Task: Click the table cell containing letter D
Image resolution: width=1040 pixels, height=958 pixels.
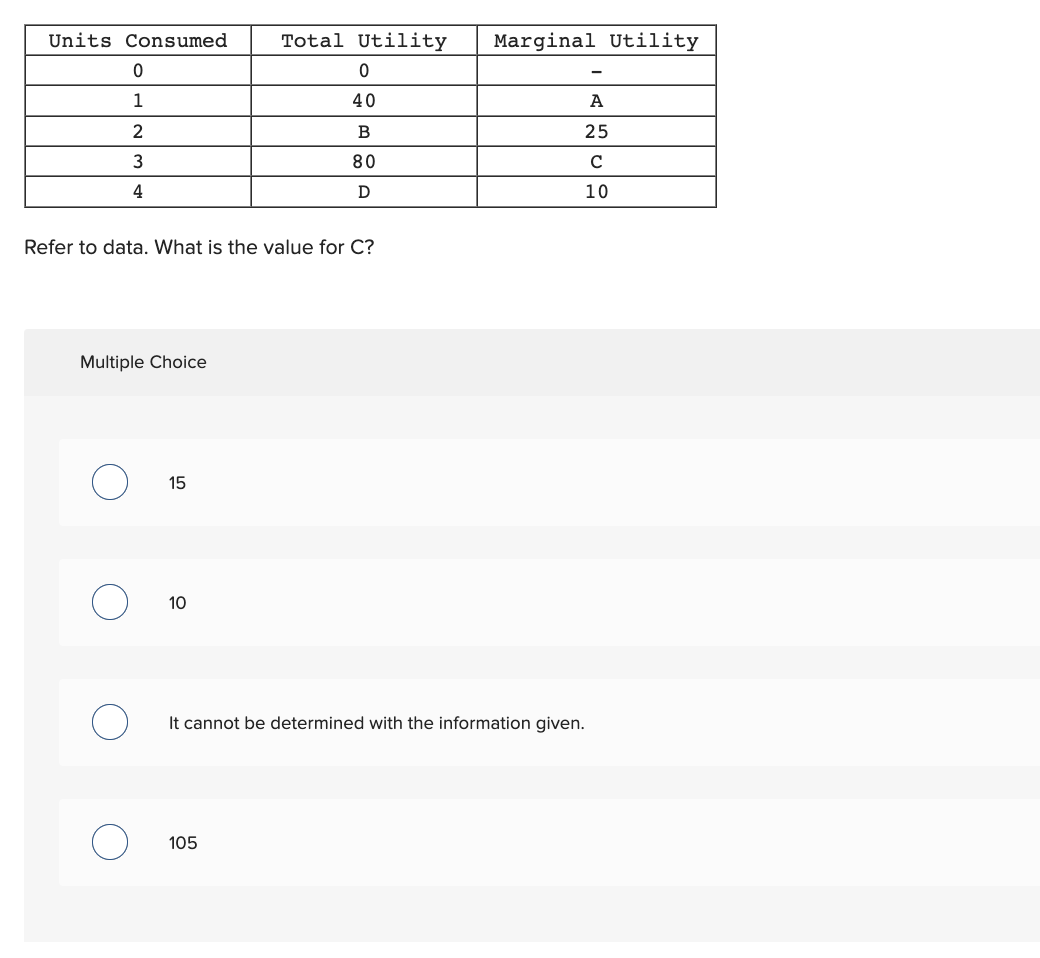Action: coord(362,191)
